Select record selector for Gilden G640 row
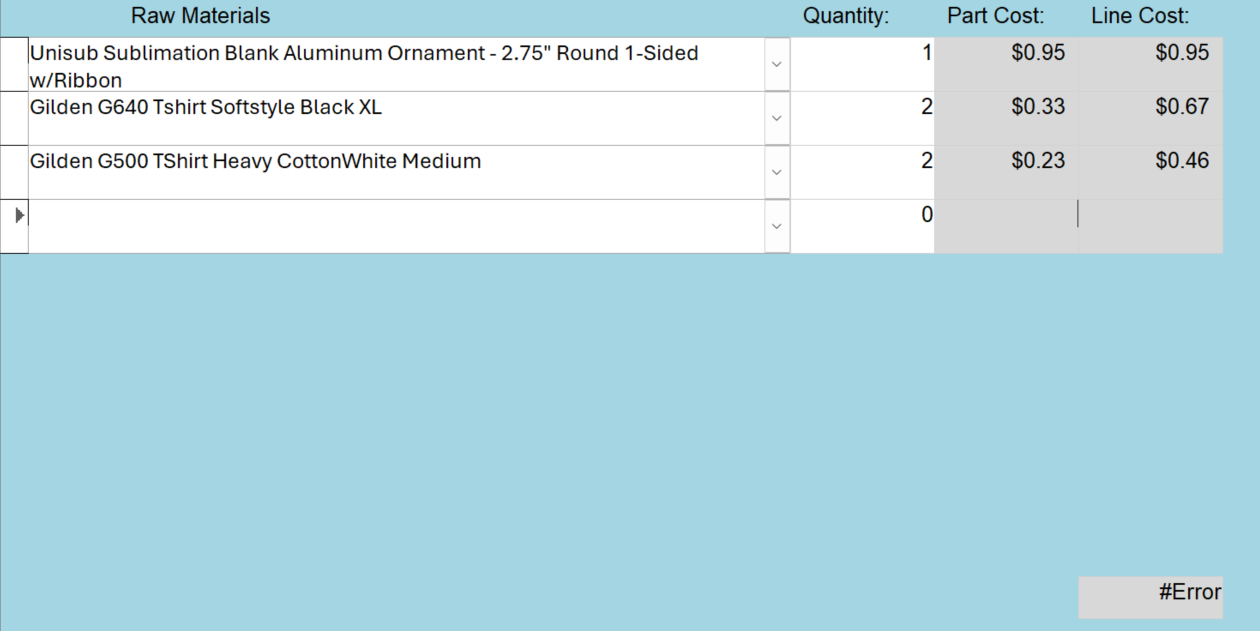 14,119
